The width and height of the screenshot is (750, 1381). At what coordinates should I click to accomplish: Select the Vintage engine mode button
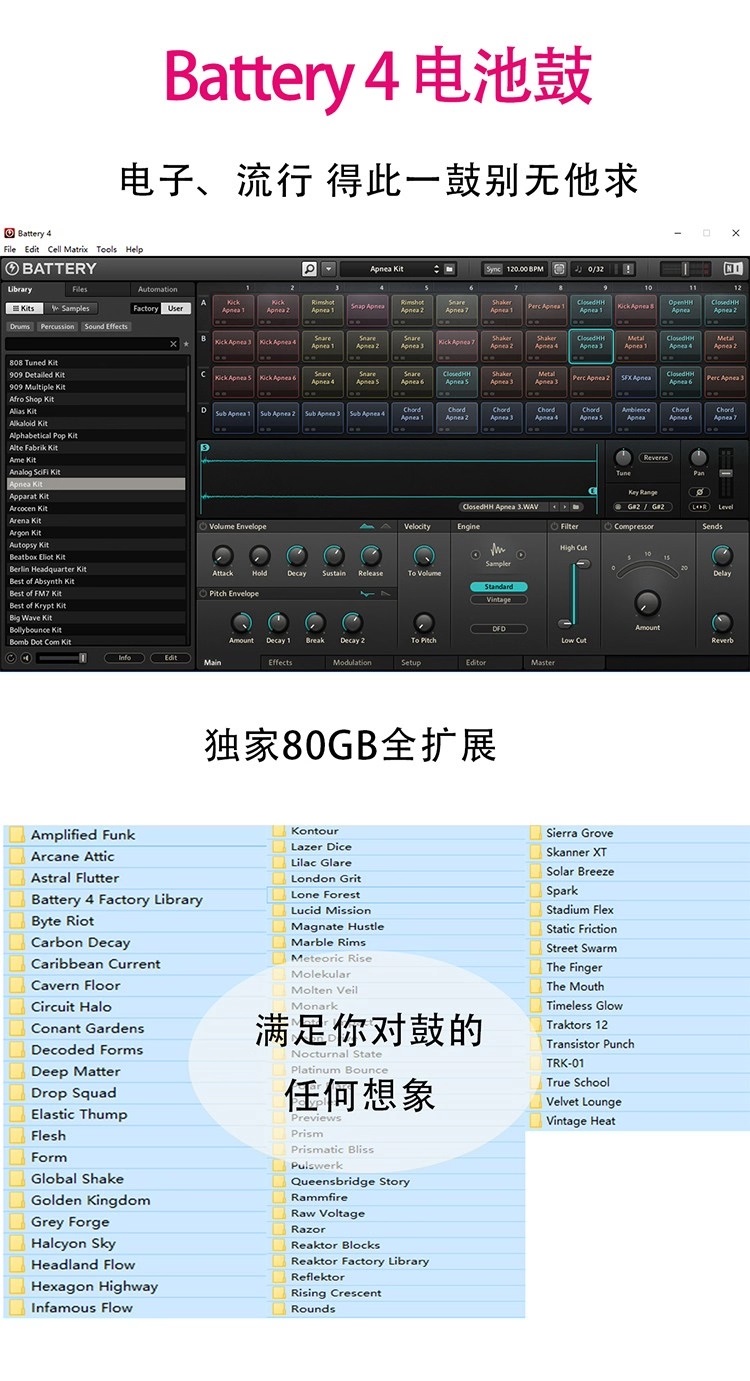tap(498, 600)
